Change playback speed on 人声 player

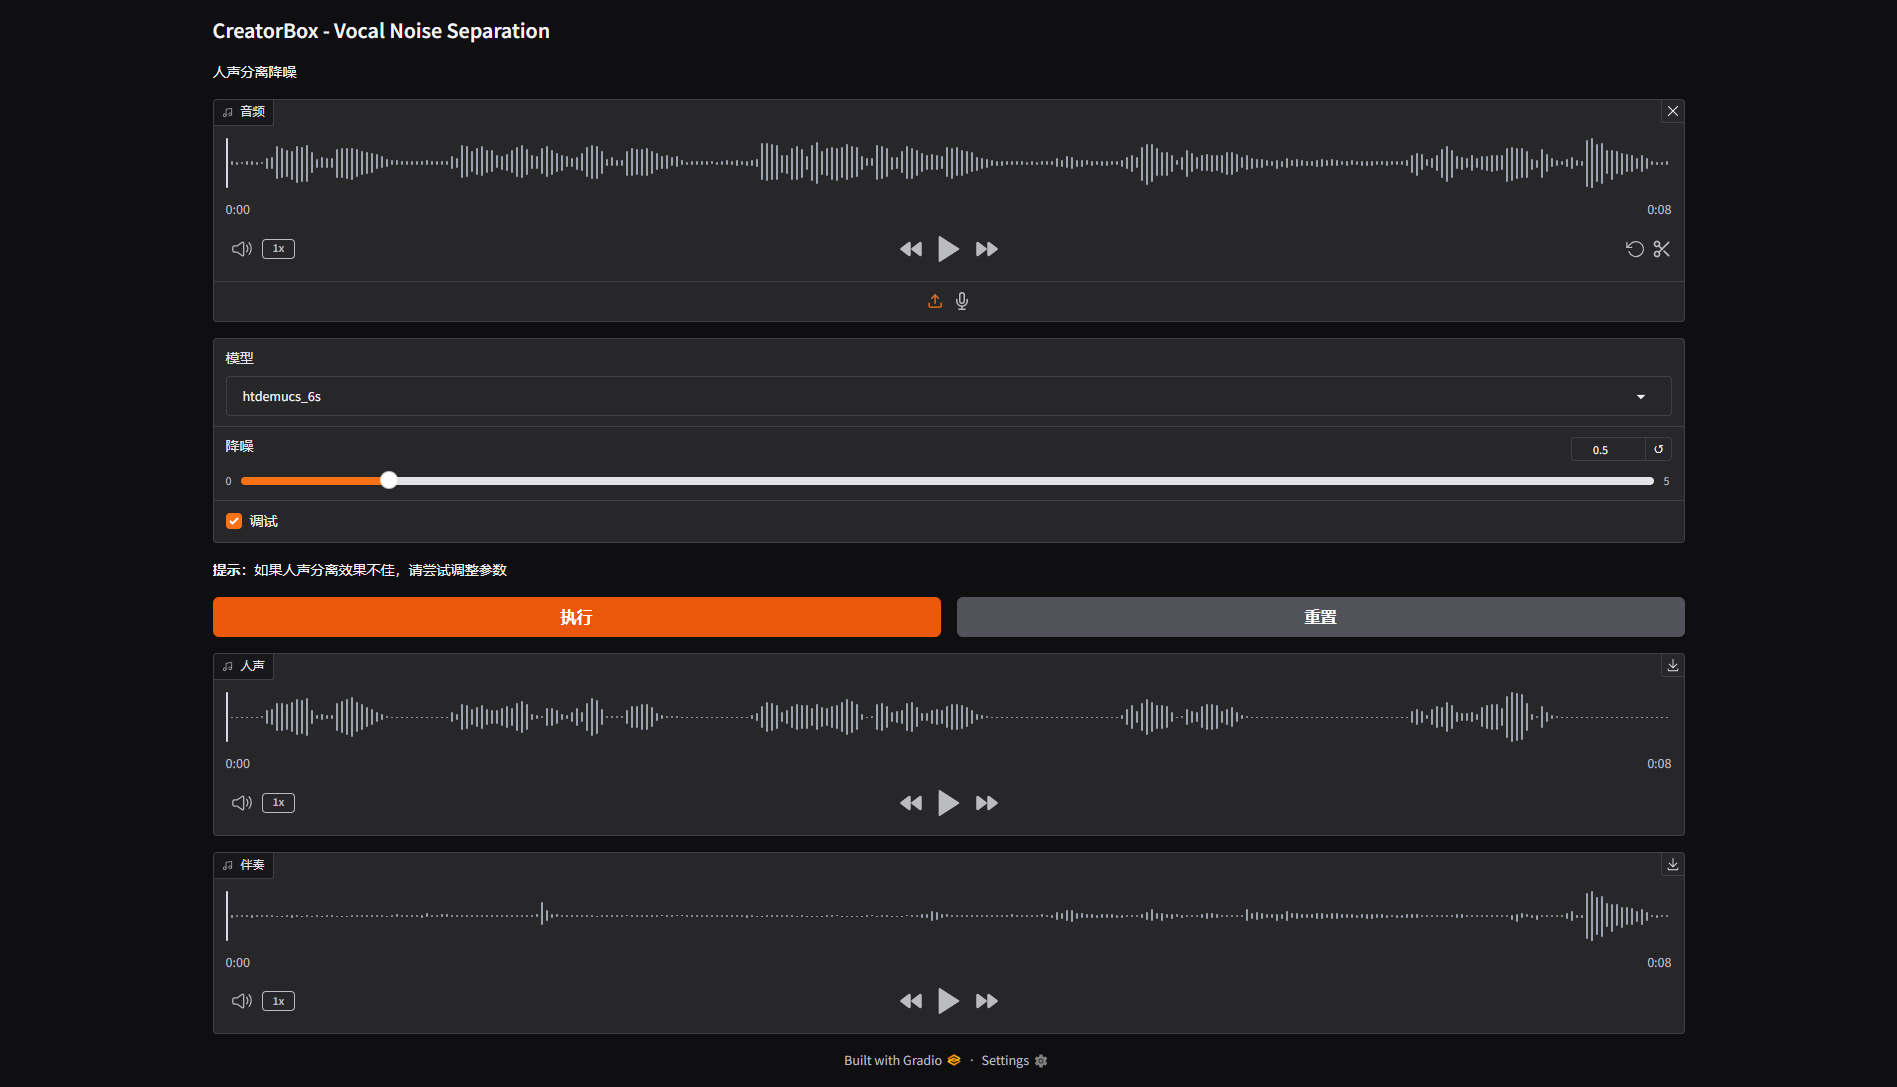(279, 803)
